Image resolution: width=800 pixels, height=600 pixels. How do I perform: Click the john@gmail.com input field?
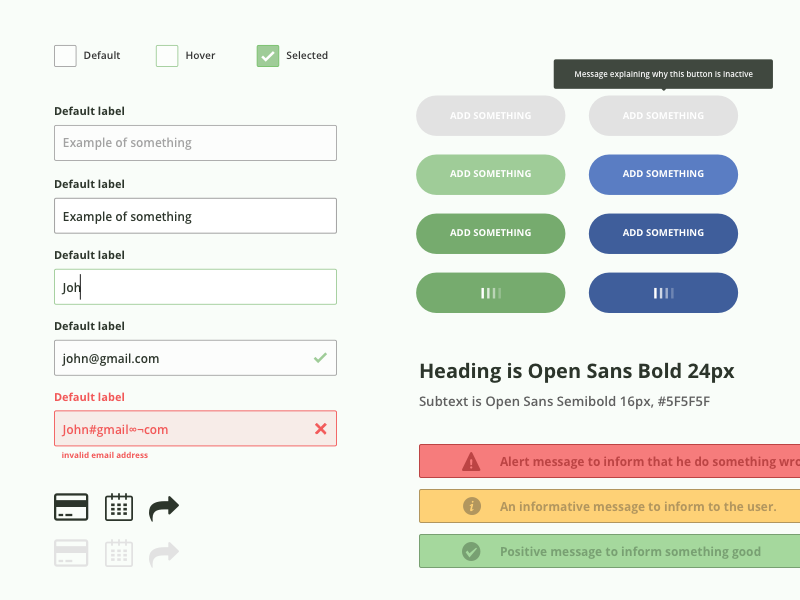[195, 358]
